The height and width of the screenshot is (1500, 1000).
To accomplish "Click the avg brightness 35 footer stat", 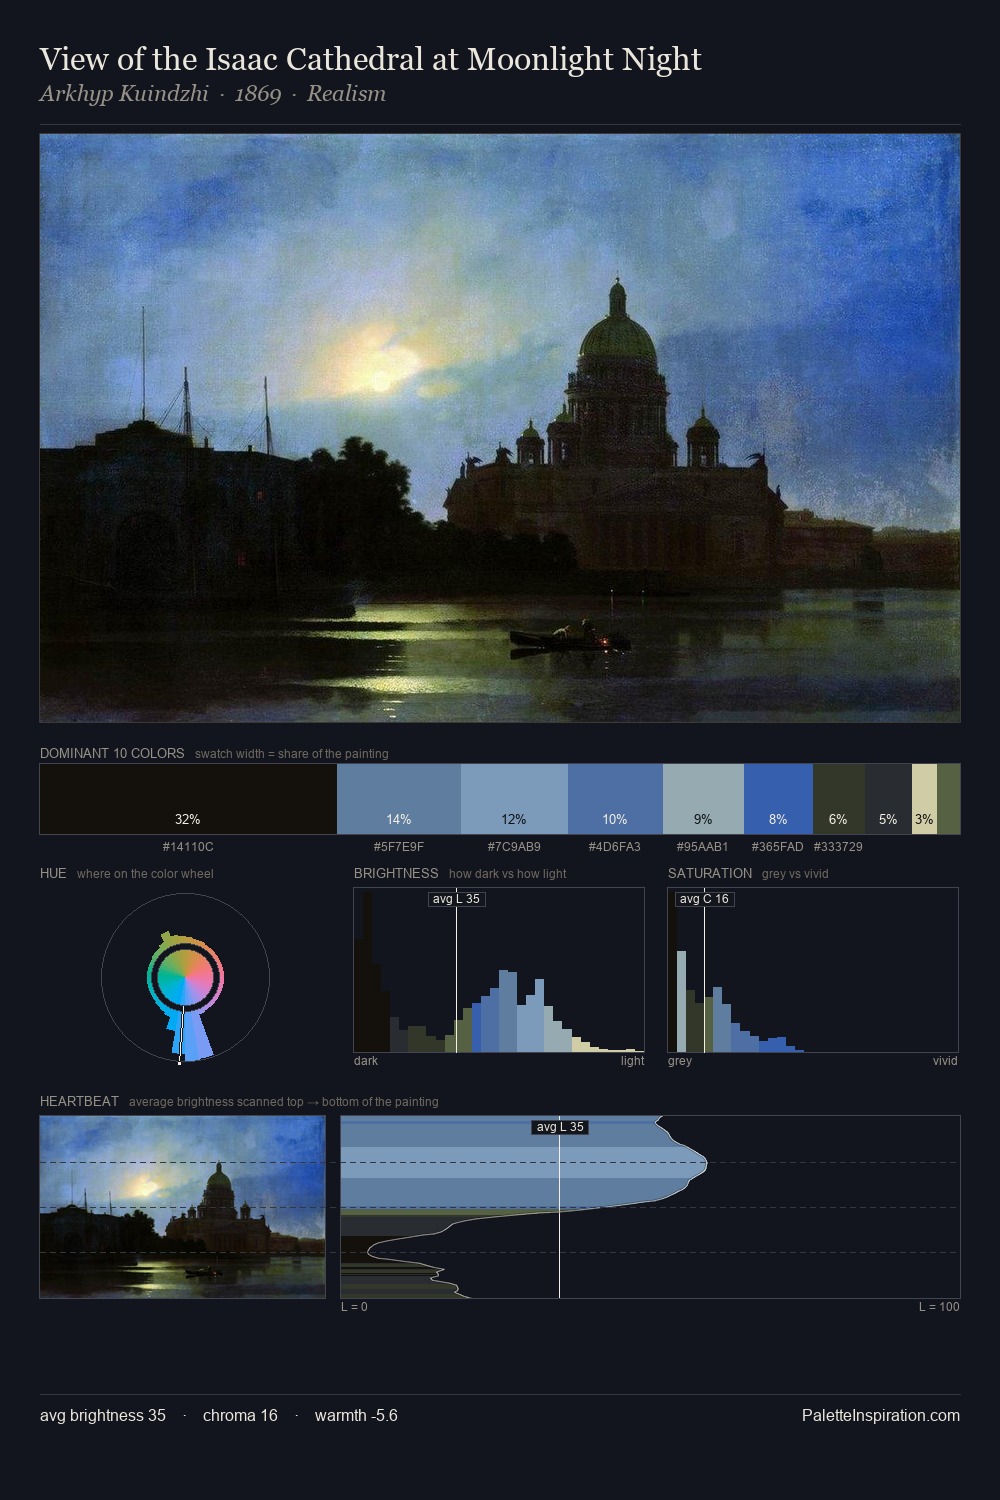I will click(x=103, y=1415).
